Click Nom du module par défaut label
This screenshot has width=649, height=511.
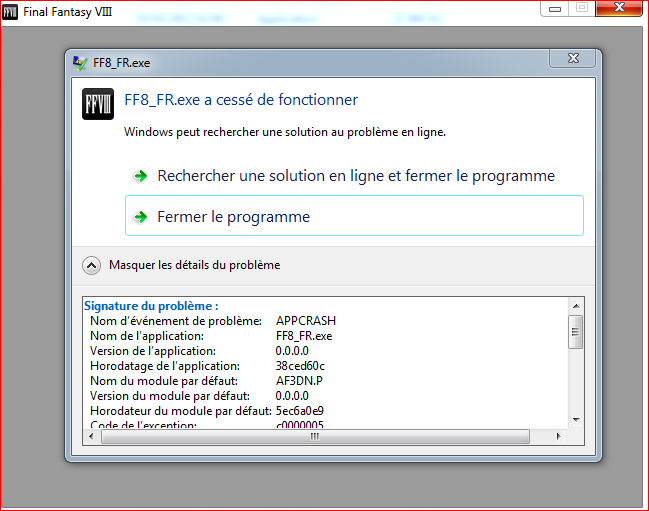(164, 381)
